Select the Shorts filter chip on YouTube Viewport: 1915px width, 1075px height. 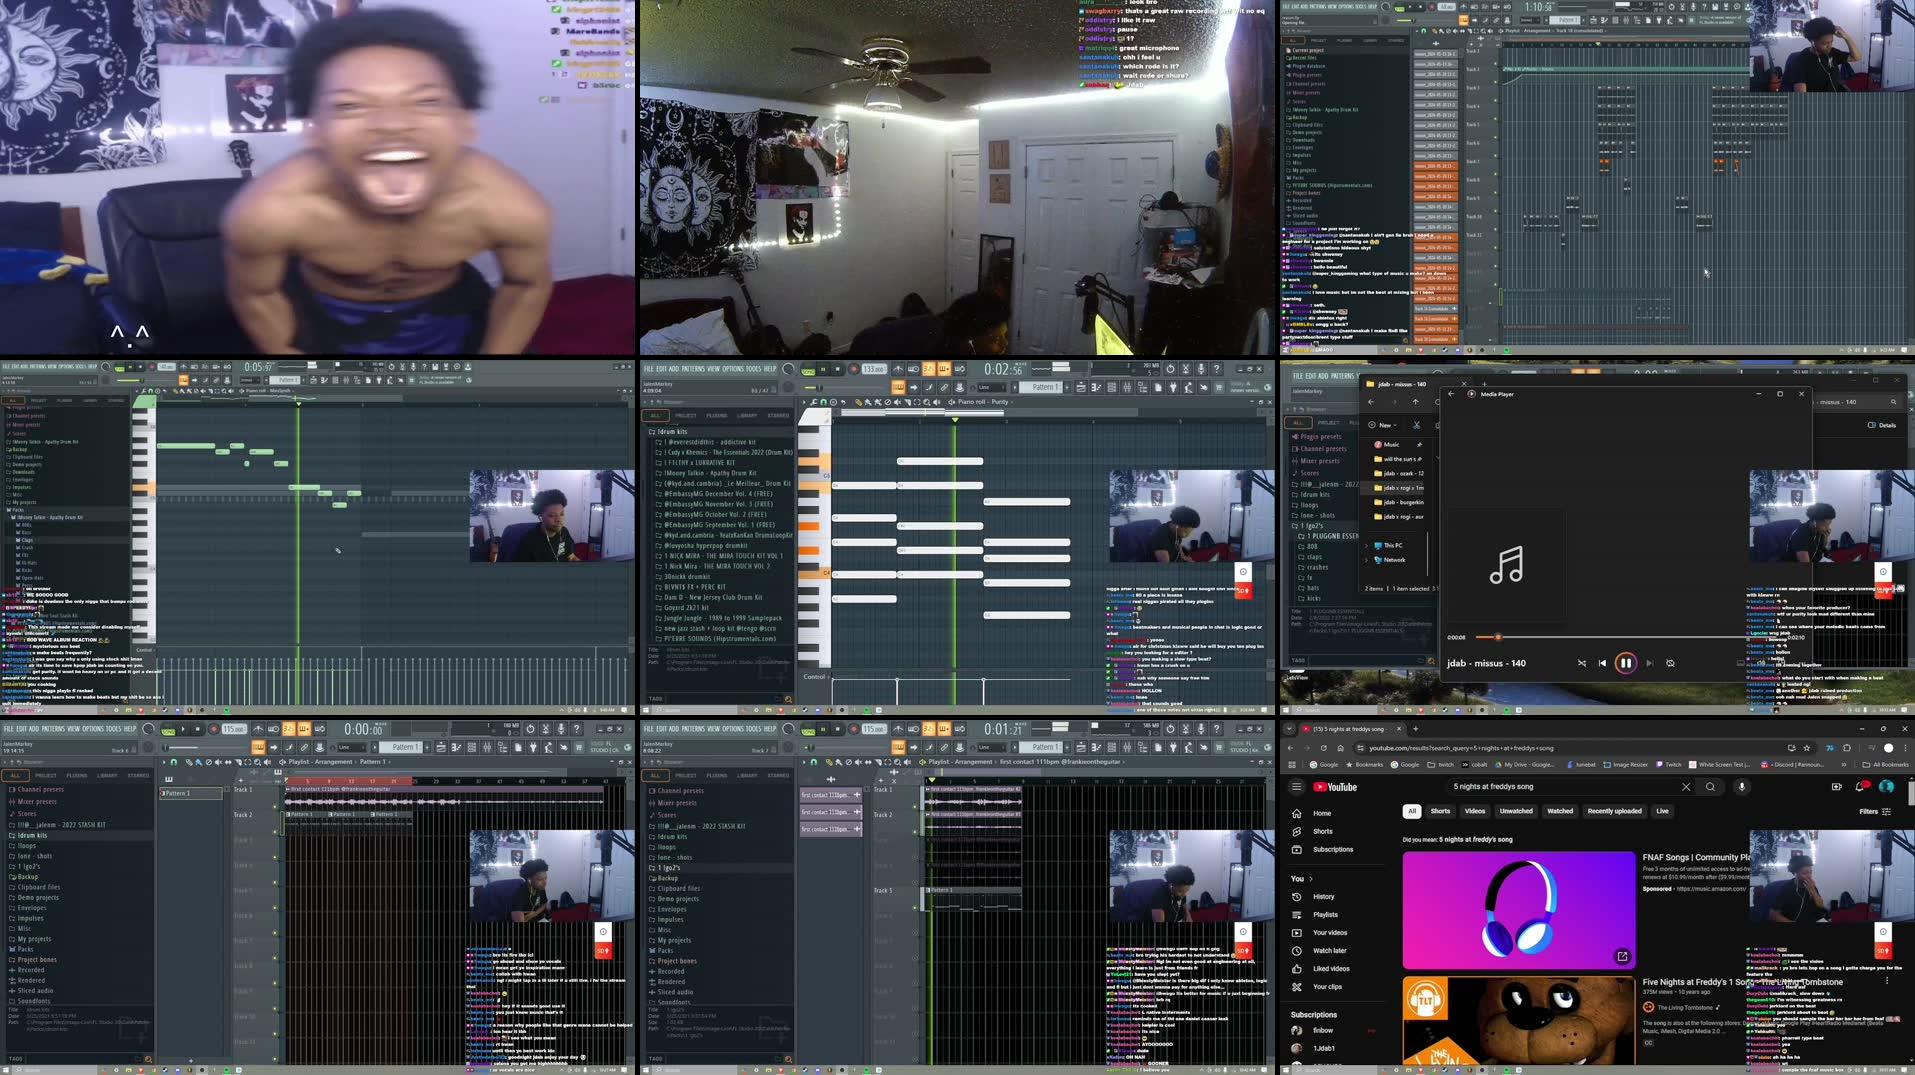[1440, 811]
